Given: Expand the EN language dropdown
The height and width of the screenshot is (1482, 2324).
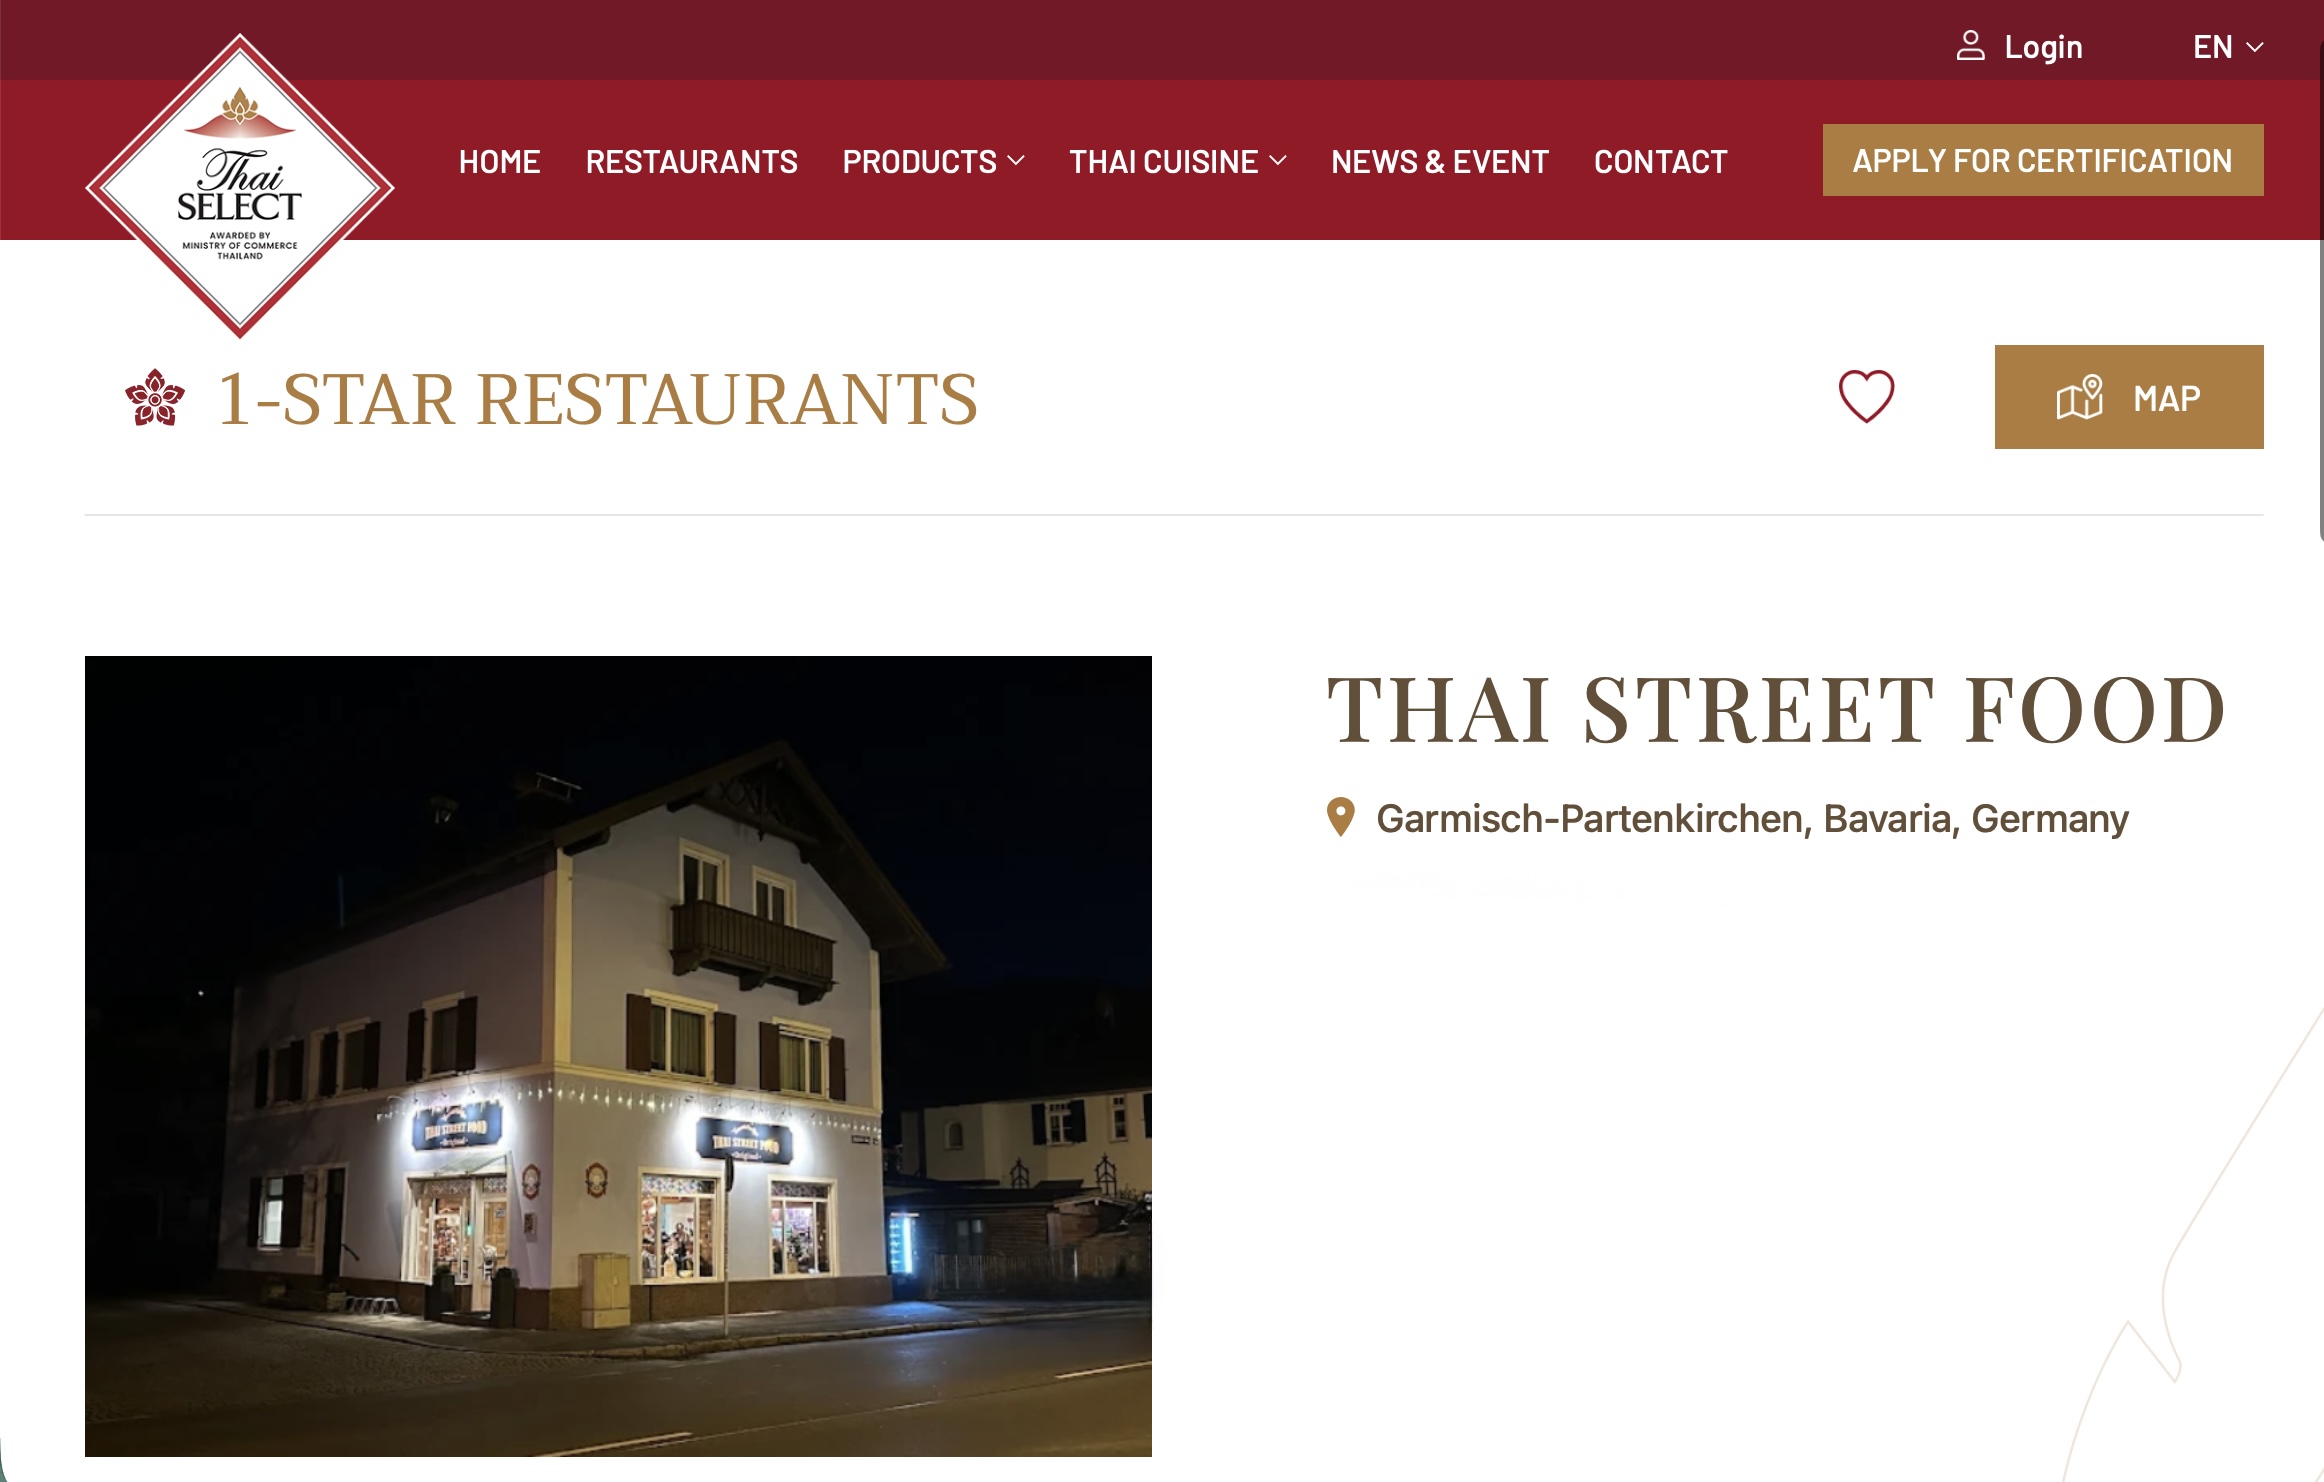Looking at the screenshot, I should tap(2228, 47).
